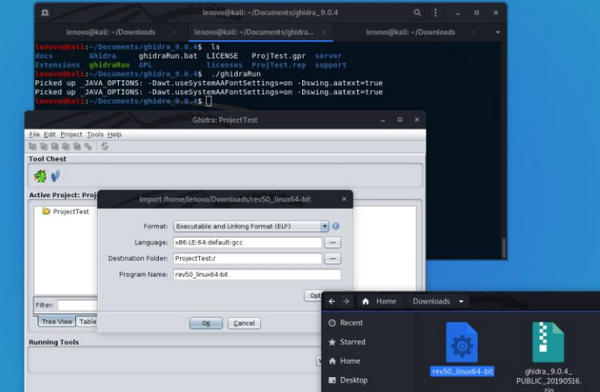Browse Destination Folder with ellipsis button

[x=333, y=258]
